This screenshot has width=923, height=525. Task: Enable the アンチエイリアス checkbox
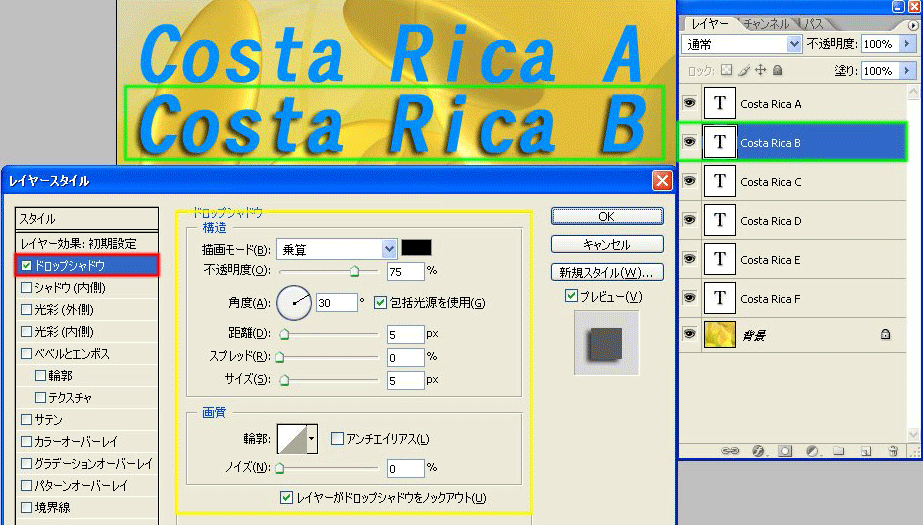pos(338,438)
